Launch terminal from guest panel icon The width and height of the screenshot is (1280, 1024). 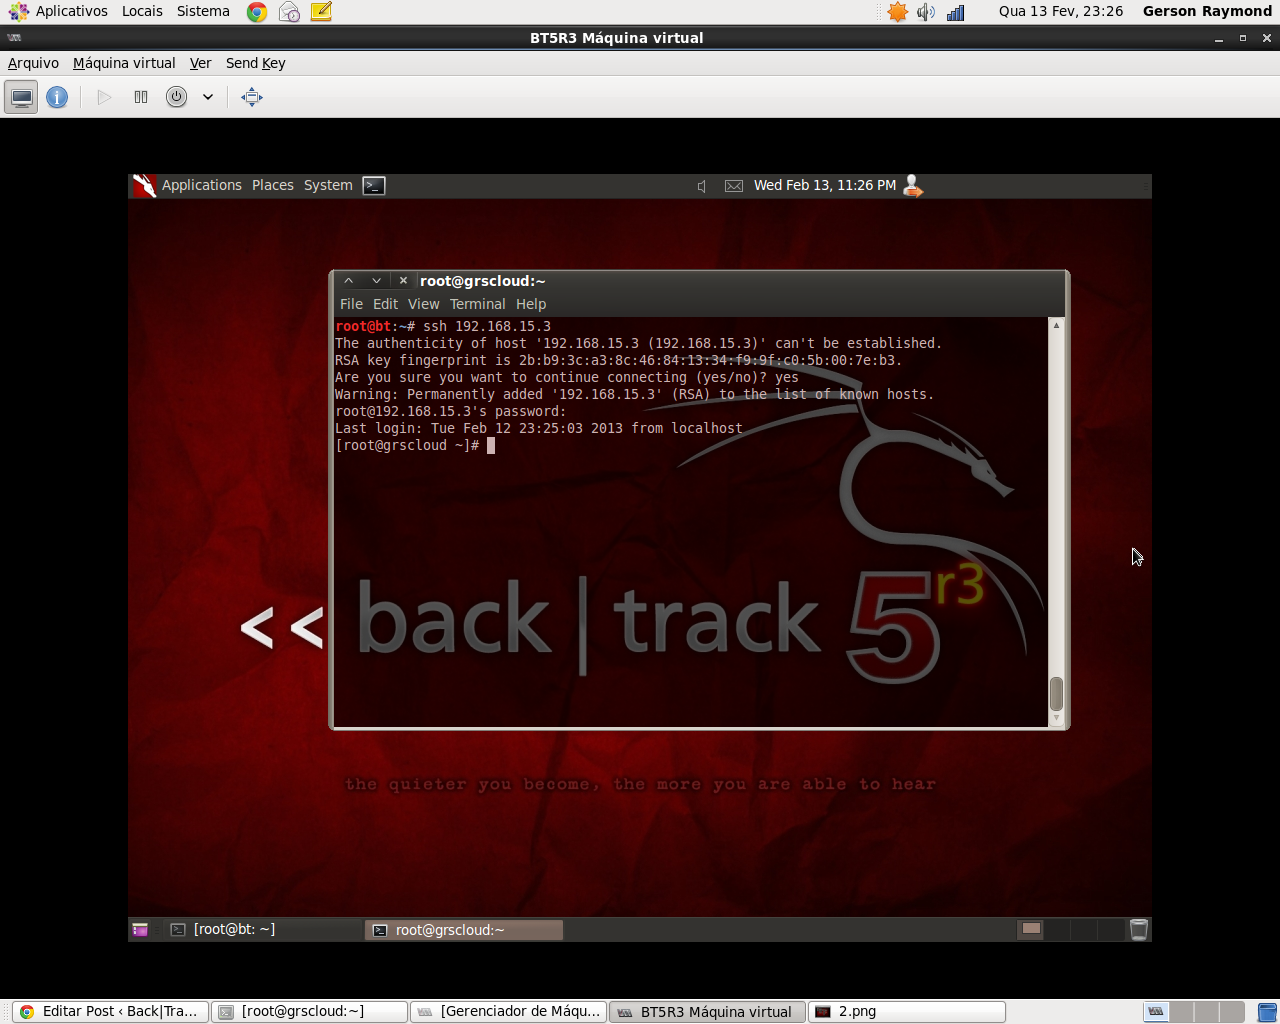click(374, 185)
